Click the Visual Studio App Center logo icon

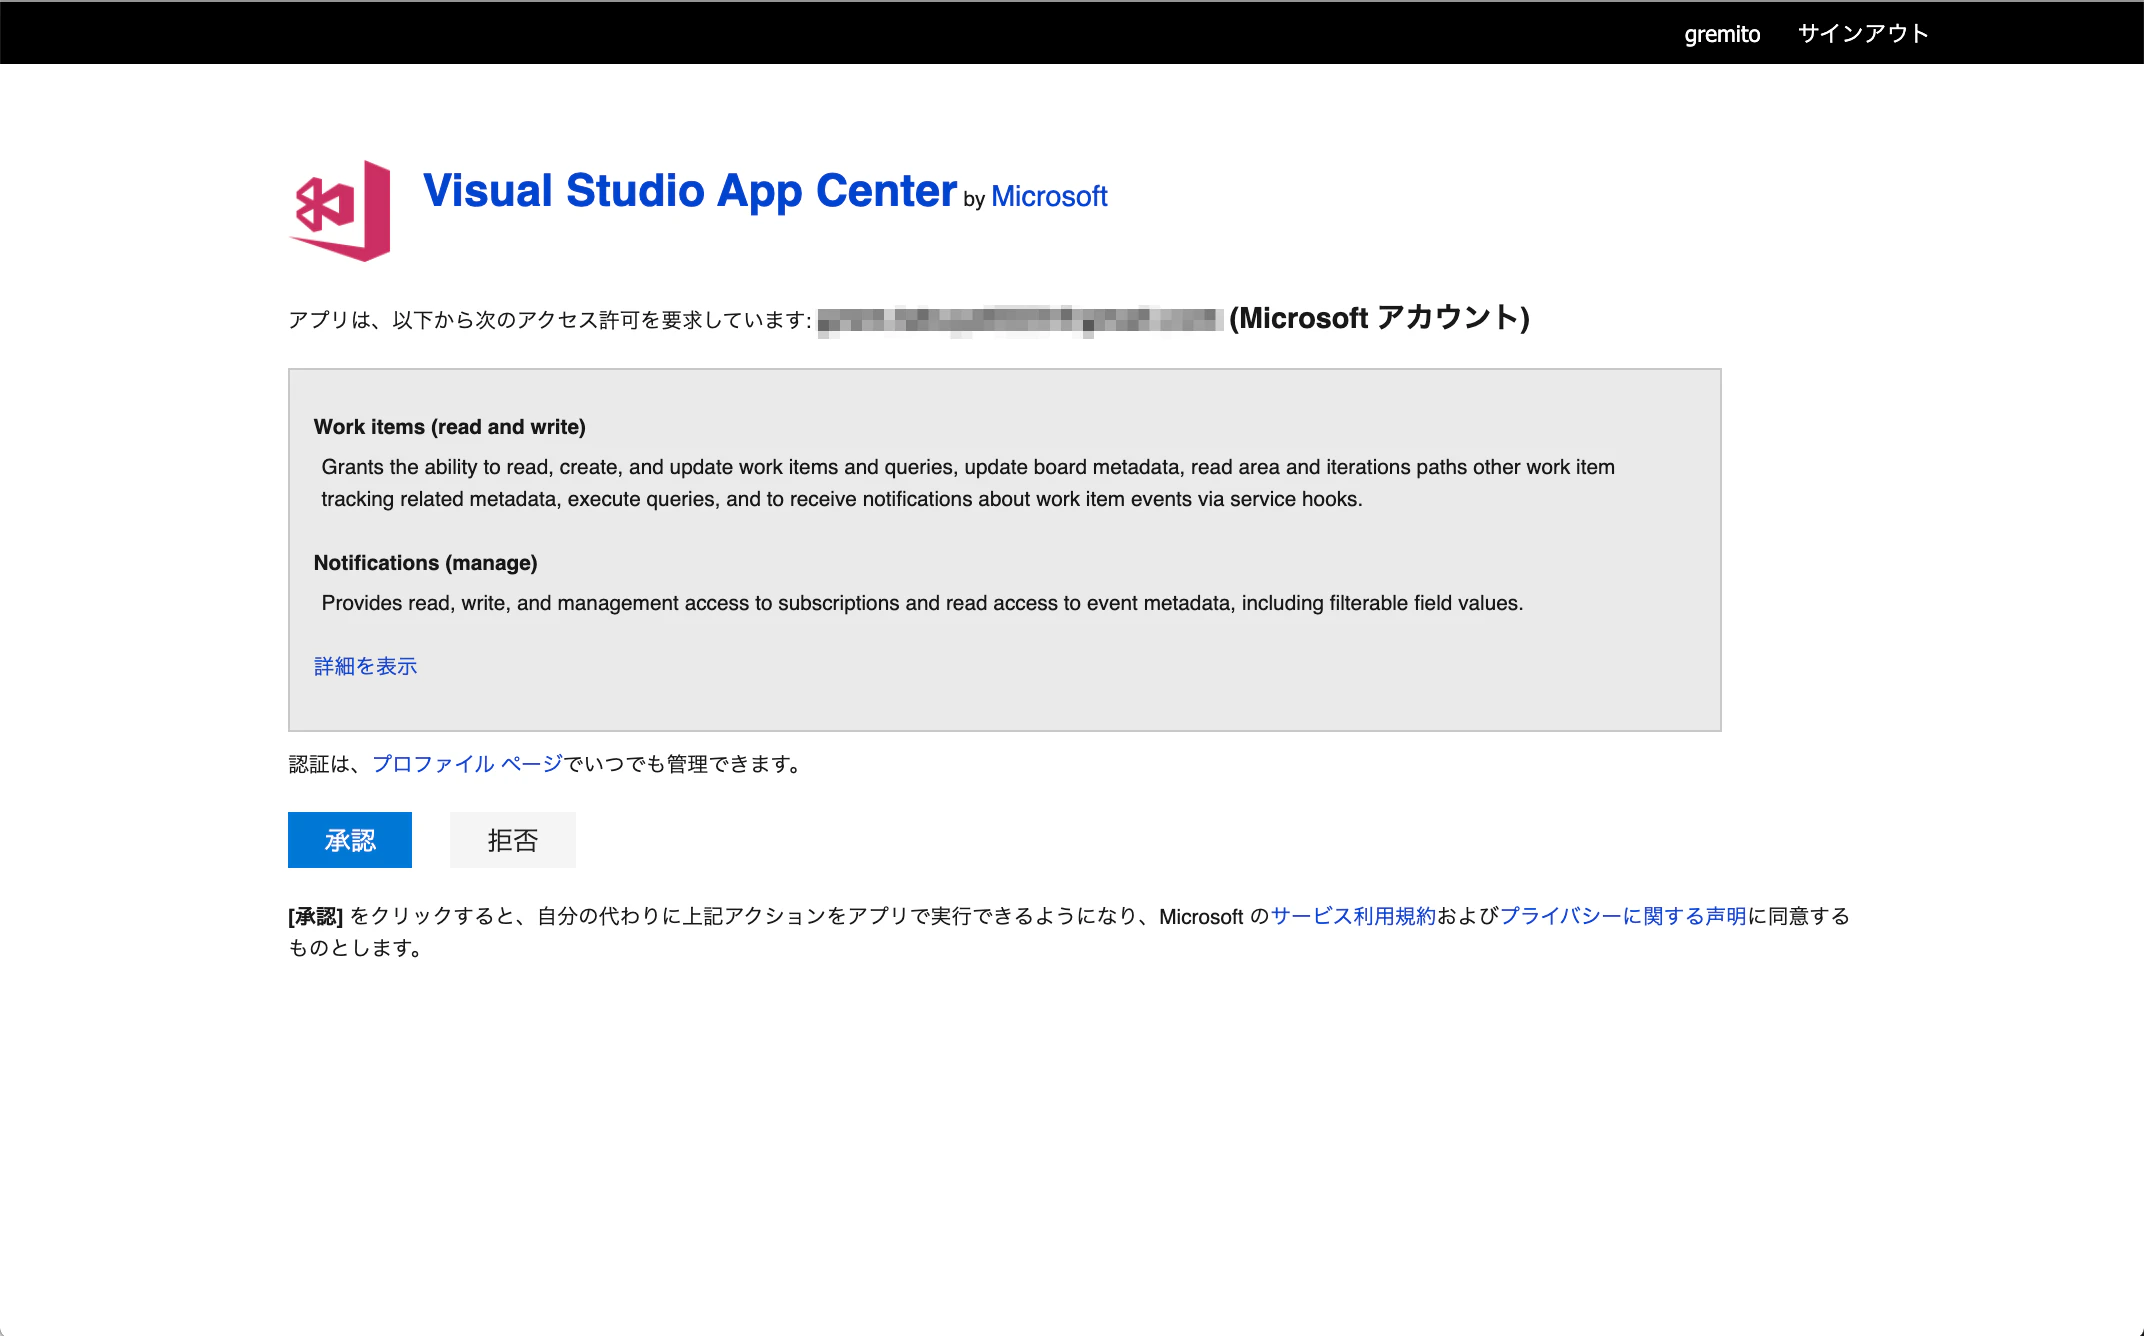pos(340,211)
